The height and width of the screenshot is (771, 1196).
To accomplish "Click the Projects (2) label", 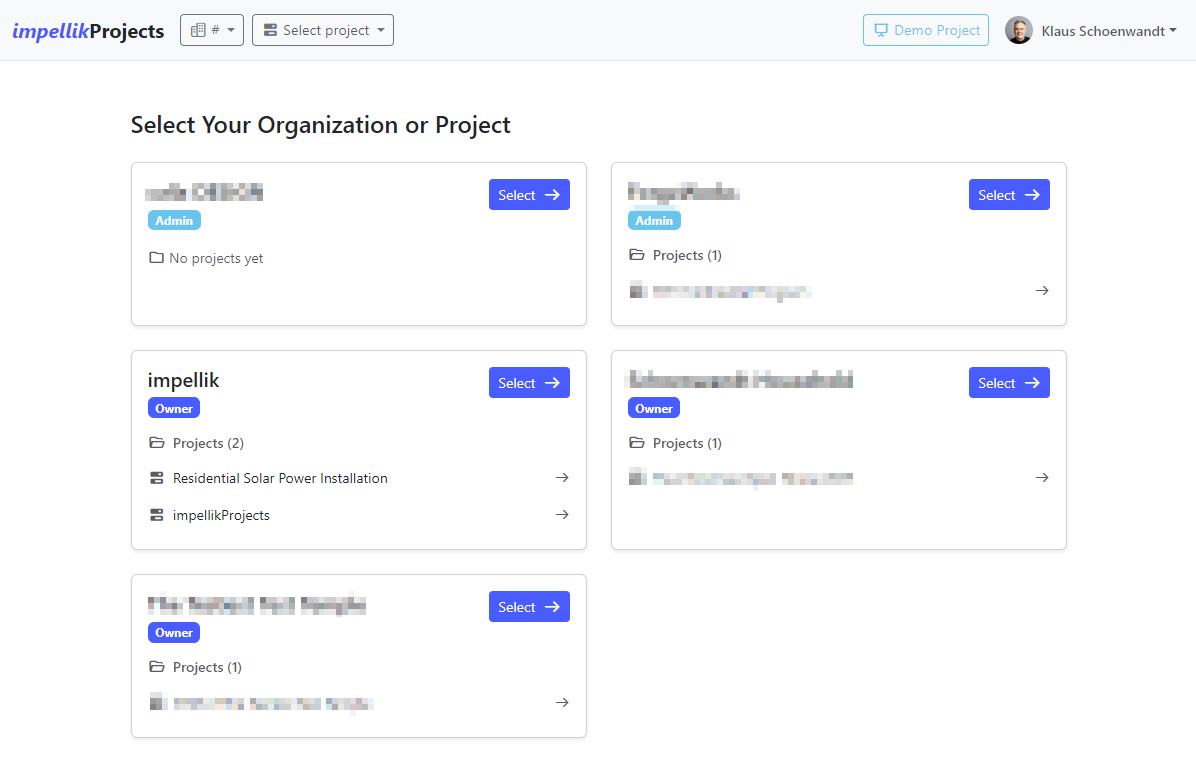I will point(208,443).
